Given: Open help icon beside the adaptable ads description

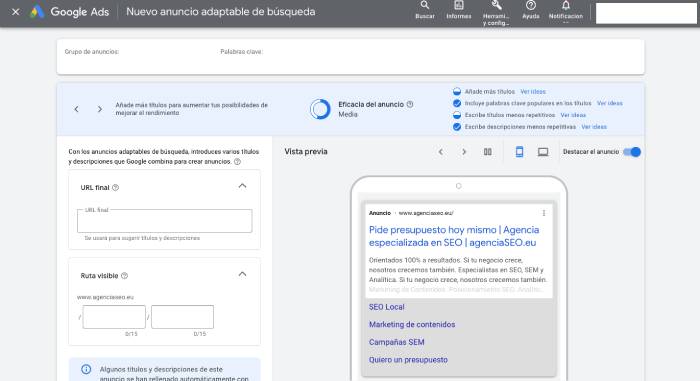Looking at the screenshot, I should click(x=238, y=162).
